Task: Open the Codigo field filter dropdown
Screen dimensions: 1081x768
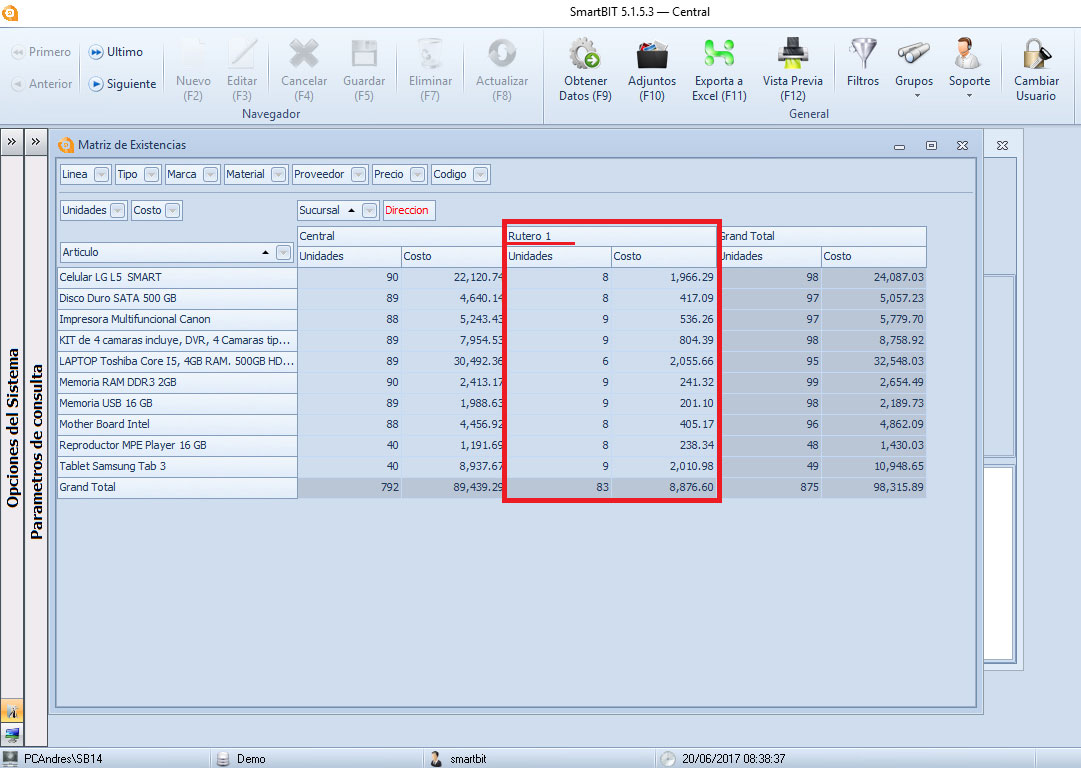Action: [481, 174]
